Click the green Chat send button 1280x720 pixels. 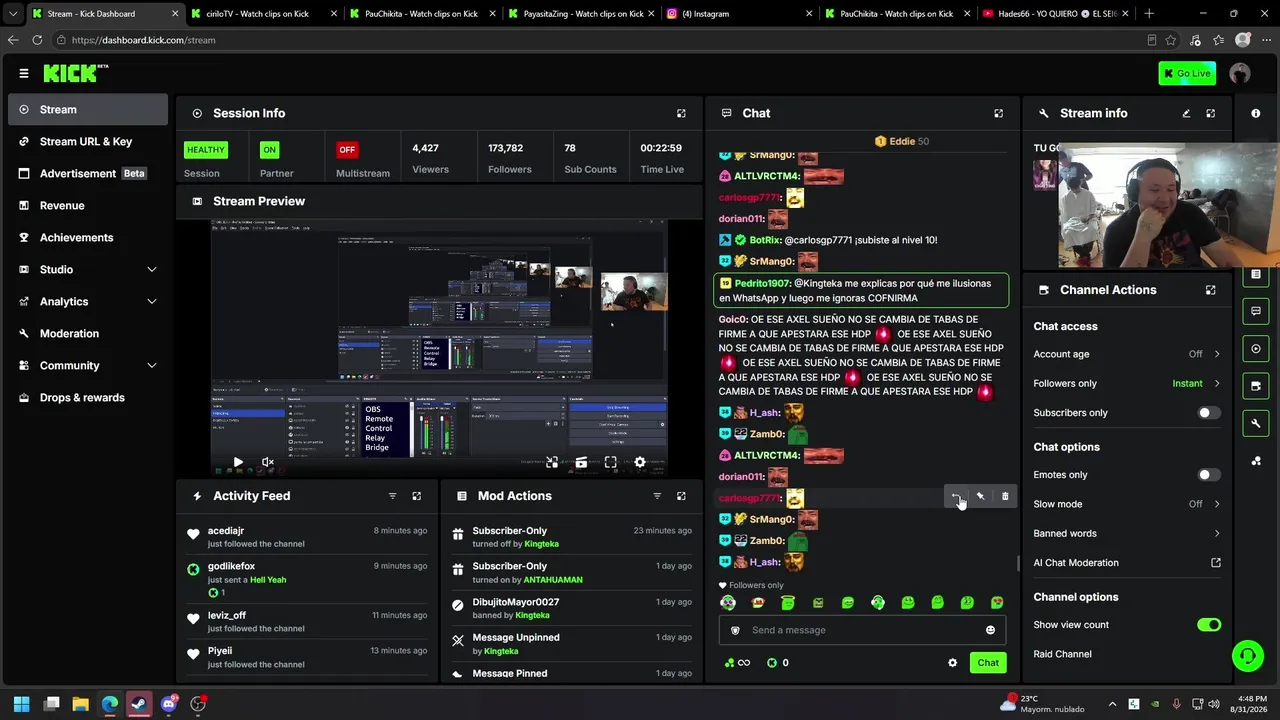988,663
